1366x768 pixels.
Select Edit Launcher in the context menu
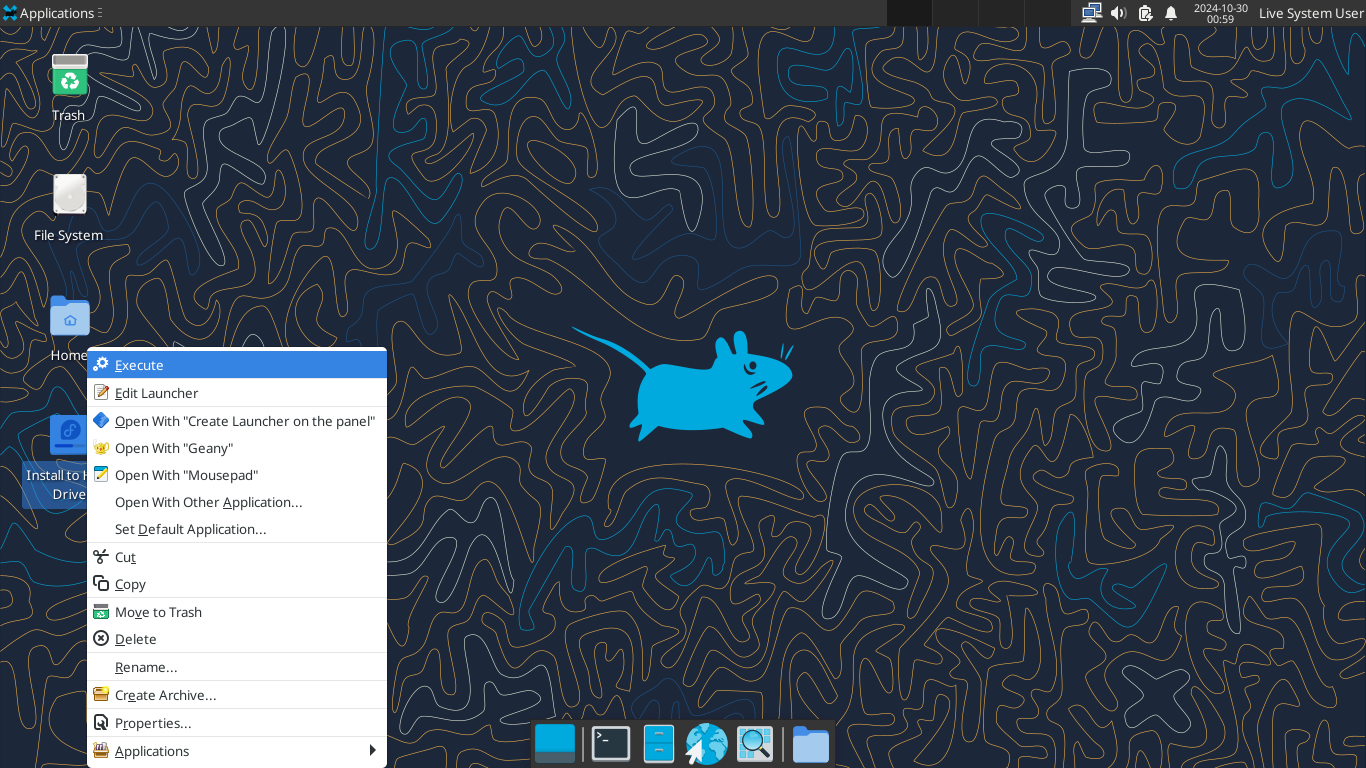point(237,393)
